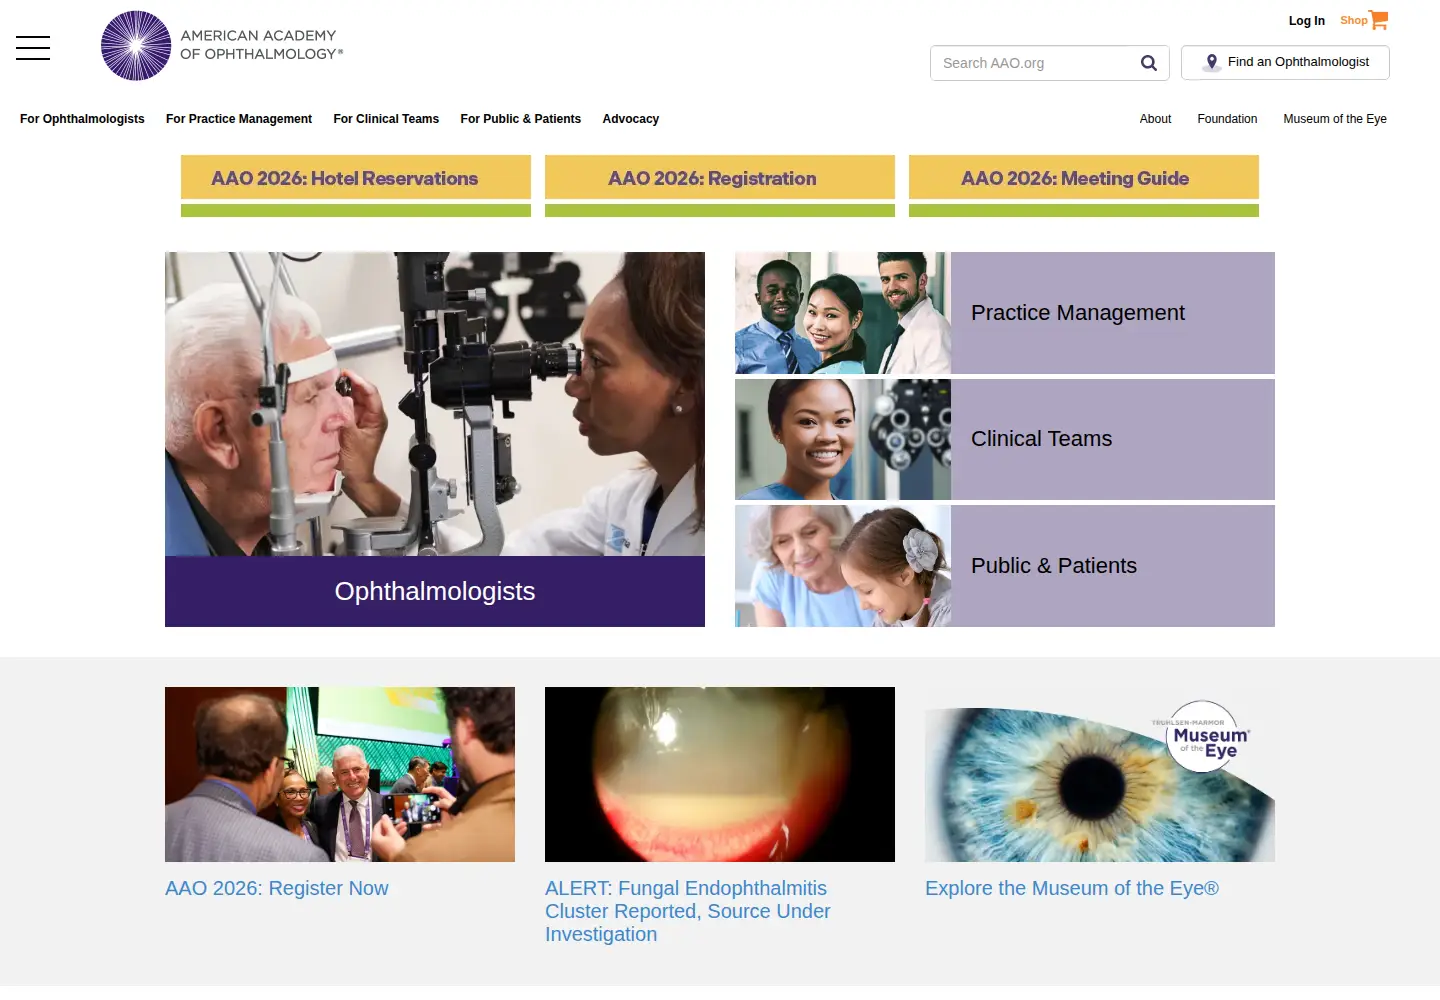Open the hamburger menu icon
Screen dimensions: 1440x1000
coord(33,48)
